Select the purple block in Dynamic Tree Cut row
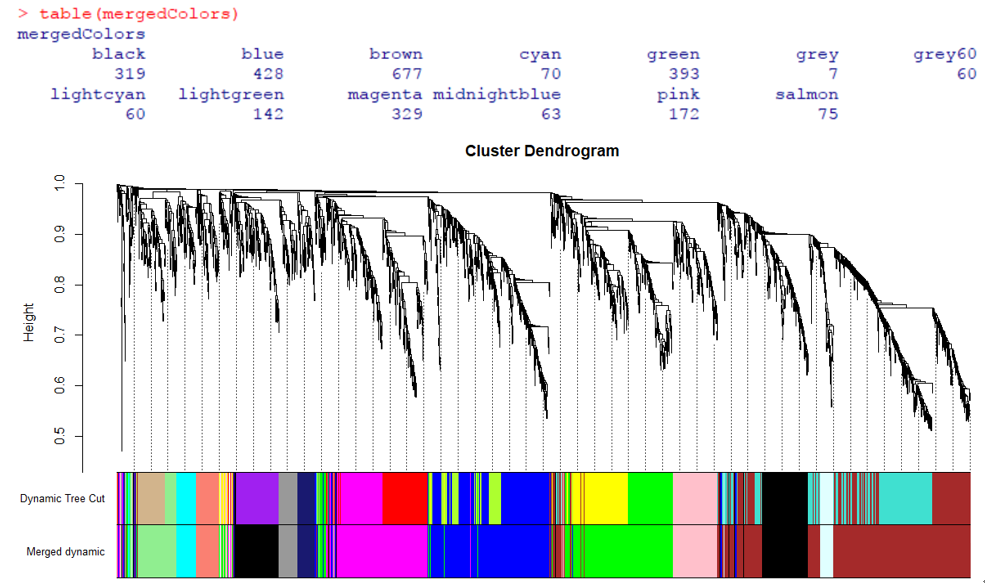The height and width of the screenshot is (584, 985). coord(256,498)
